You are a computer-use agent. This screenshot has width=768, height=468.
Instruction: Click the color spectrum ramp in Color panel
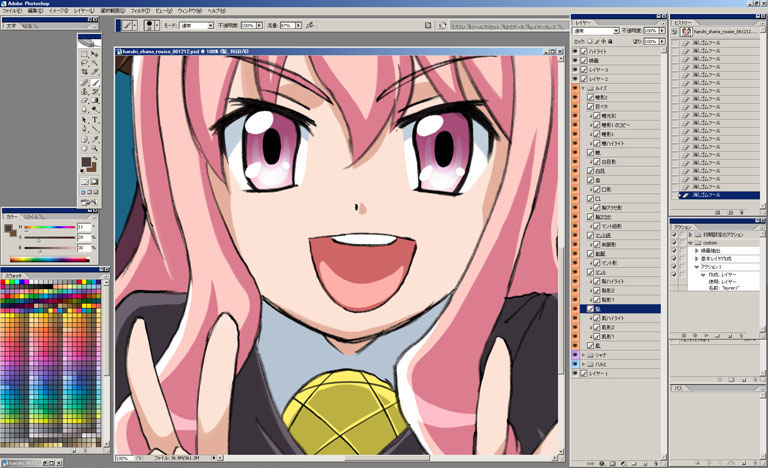pyautogui.click(x=50, y=259)
